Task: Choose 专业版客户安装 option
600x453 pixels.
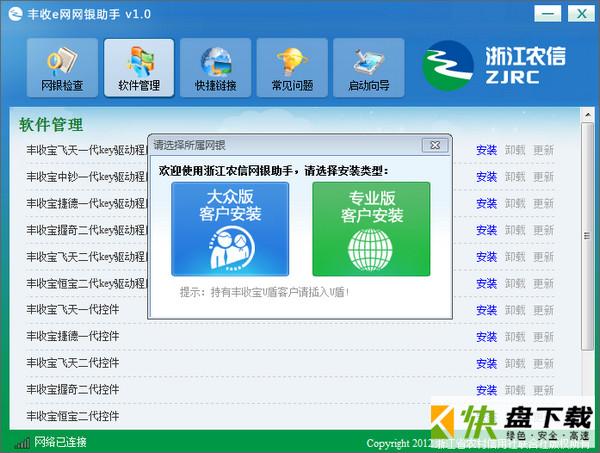Action: [371, 229]
